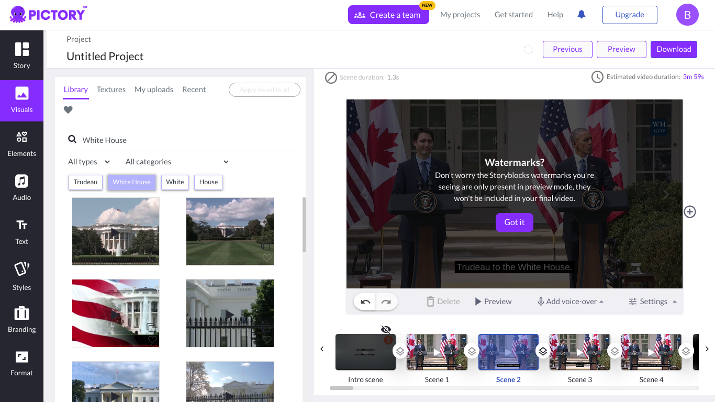This screenshot has height=402, width=715.
Task: Open the Styles sidebar panel
Action: (21, 276)
